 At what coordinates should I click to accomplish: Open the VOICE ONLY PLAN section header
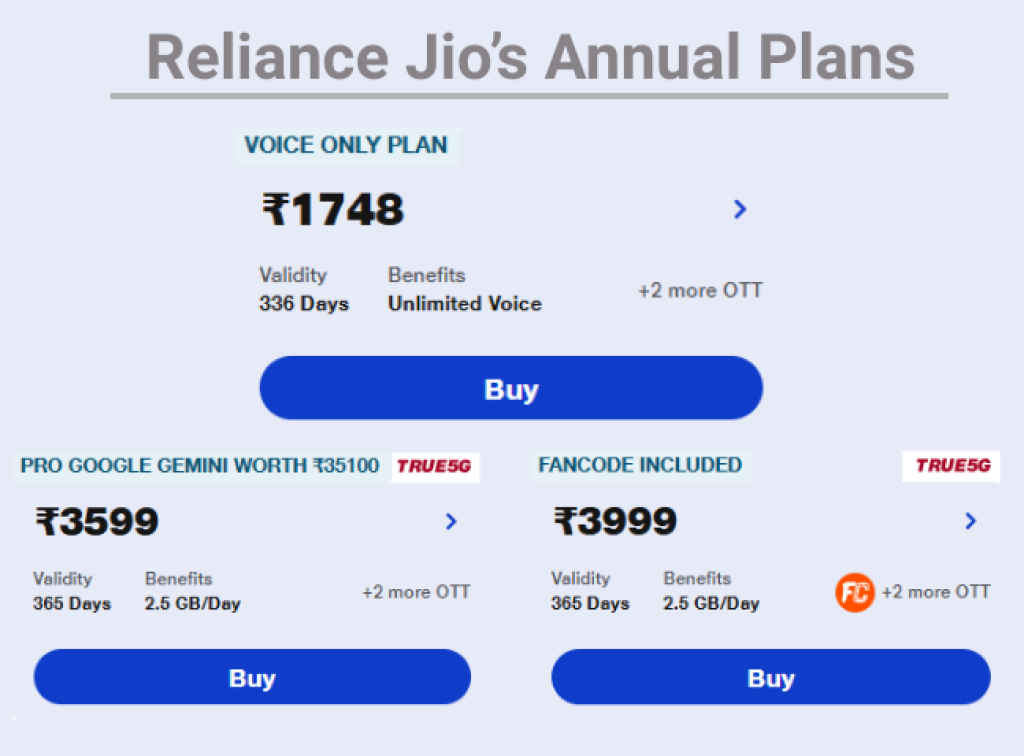tap(346, 145)
